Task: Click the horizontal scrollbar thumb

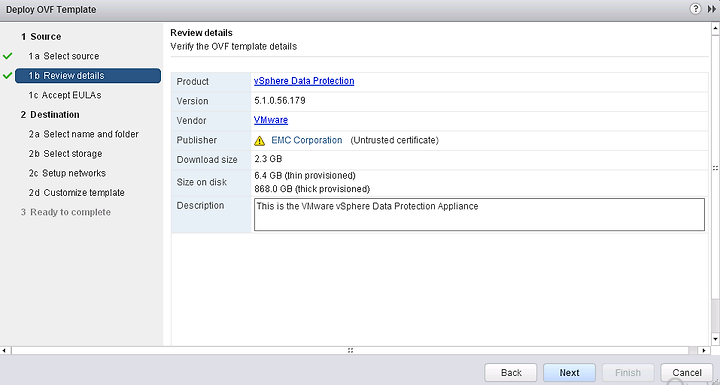Action: tap(350, 351)
